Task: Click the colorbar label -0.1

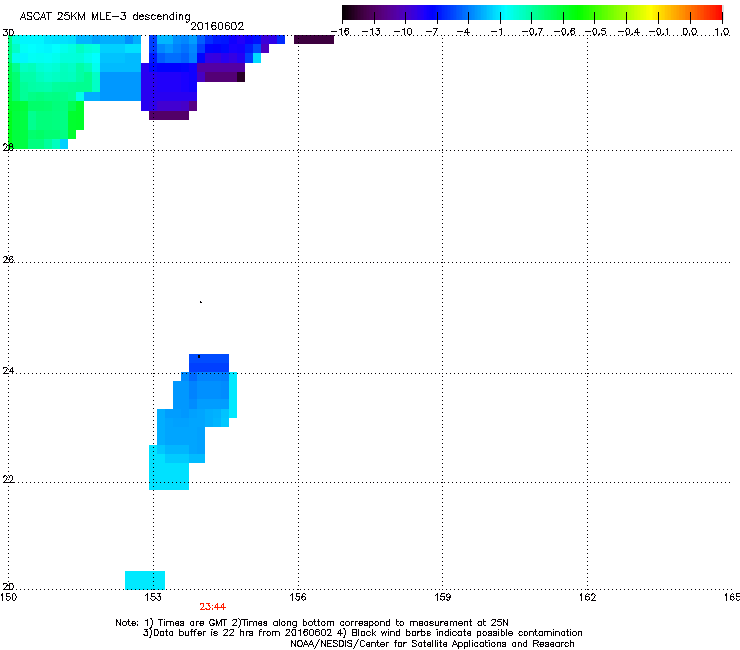Action: [x=659, y=32]
